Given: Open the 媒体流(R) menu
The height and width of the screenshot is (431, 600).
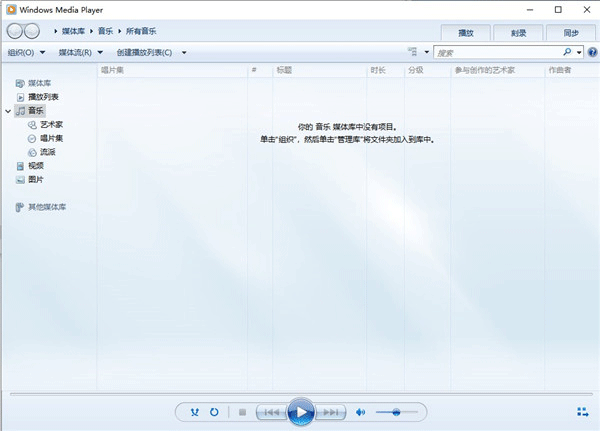Looking at the screenshot, I should tap(80, 52).
